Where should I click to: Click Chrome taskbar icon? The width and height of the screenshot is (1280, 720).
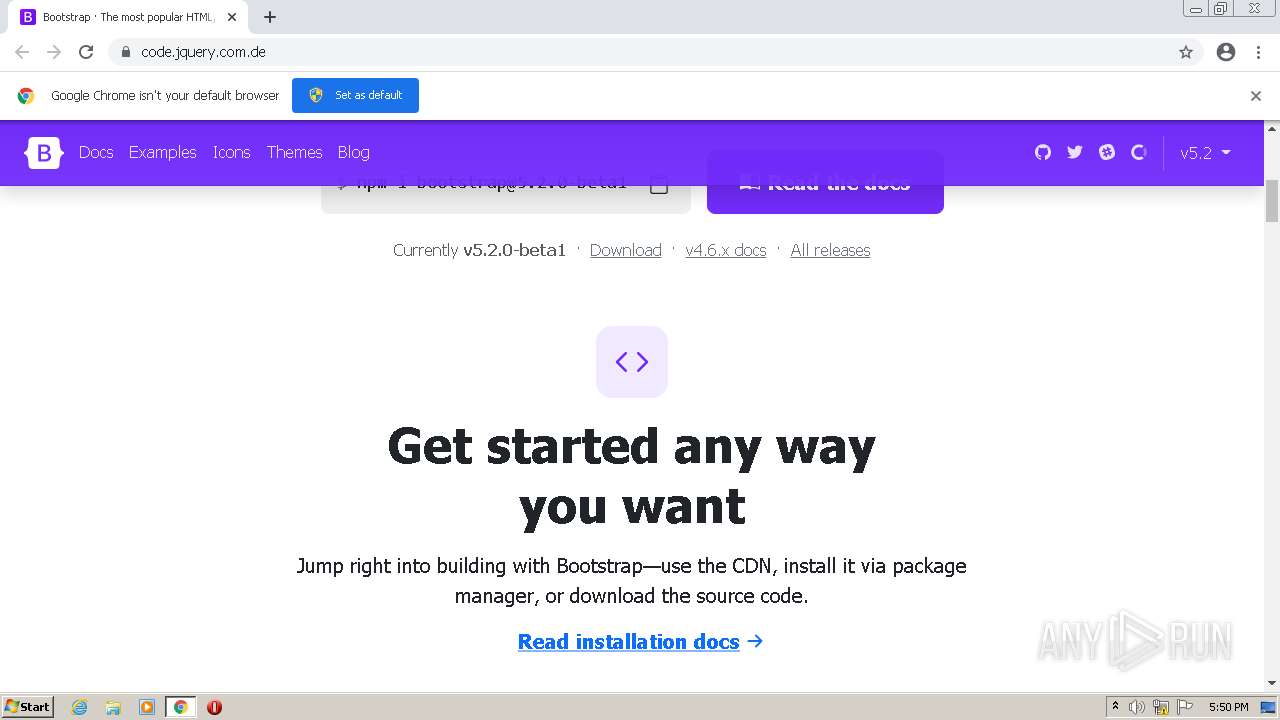click(x=180, y=707)
